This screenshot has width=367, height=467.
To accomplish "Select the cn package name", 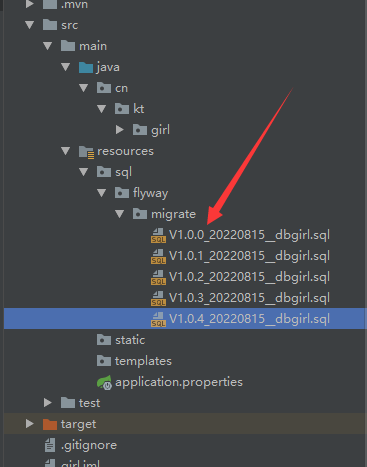I will click(121, 88).
